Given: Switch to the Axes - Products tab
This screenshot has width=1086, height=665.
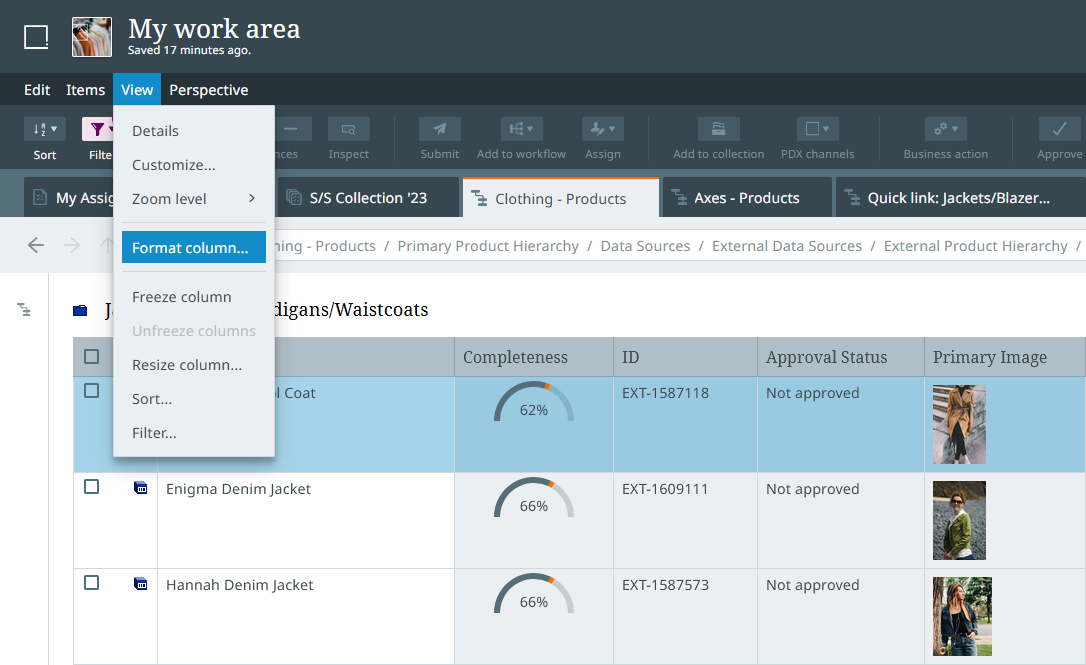Looking at the screenshot, I should tap(746, 198).
